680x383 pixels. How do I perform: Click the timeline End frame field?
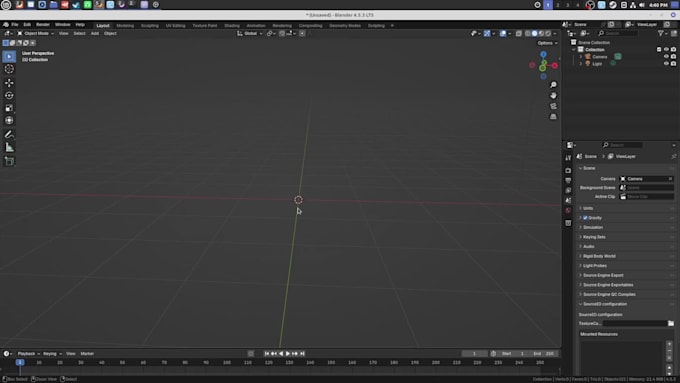544,354
